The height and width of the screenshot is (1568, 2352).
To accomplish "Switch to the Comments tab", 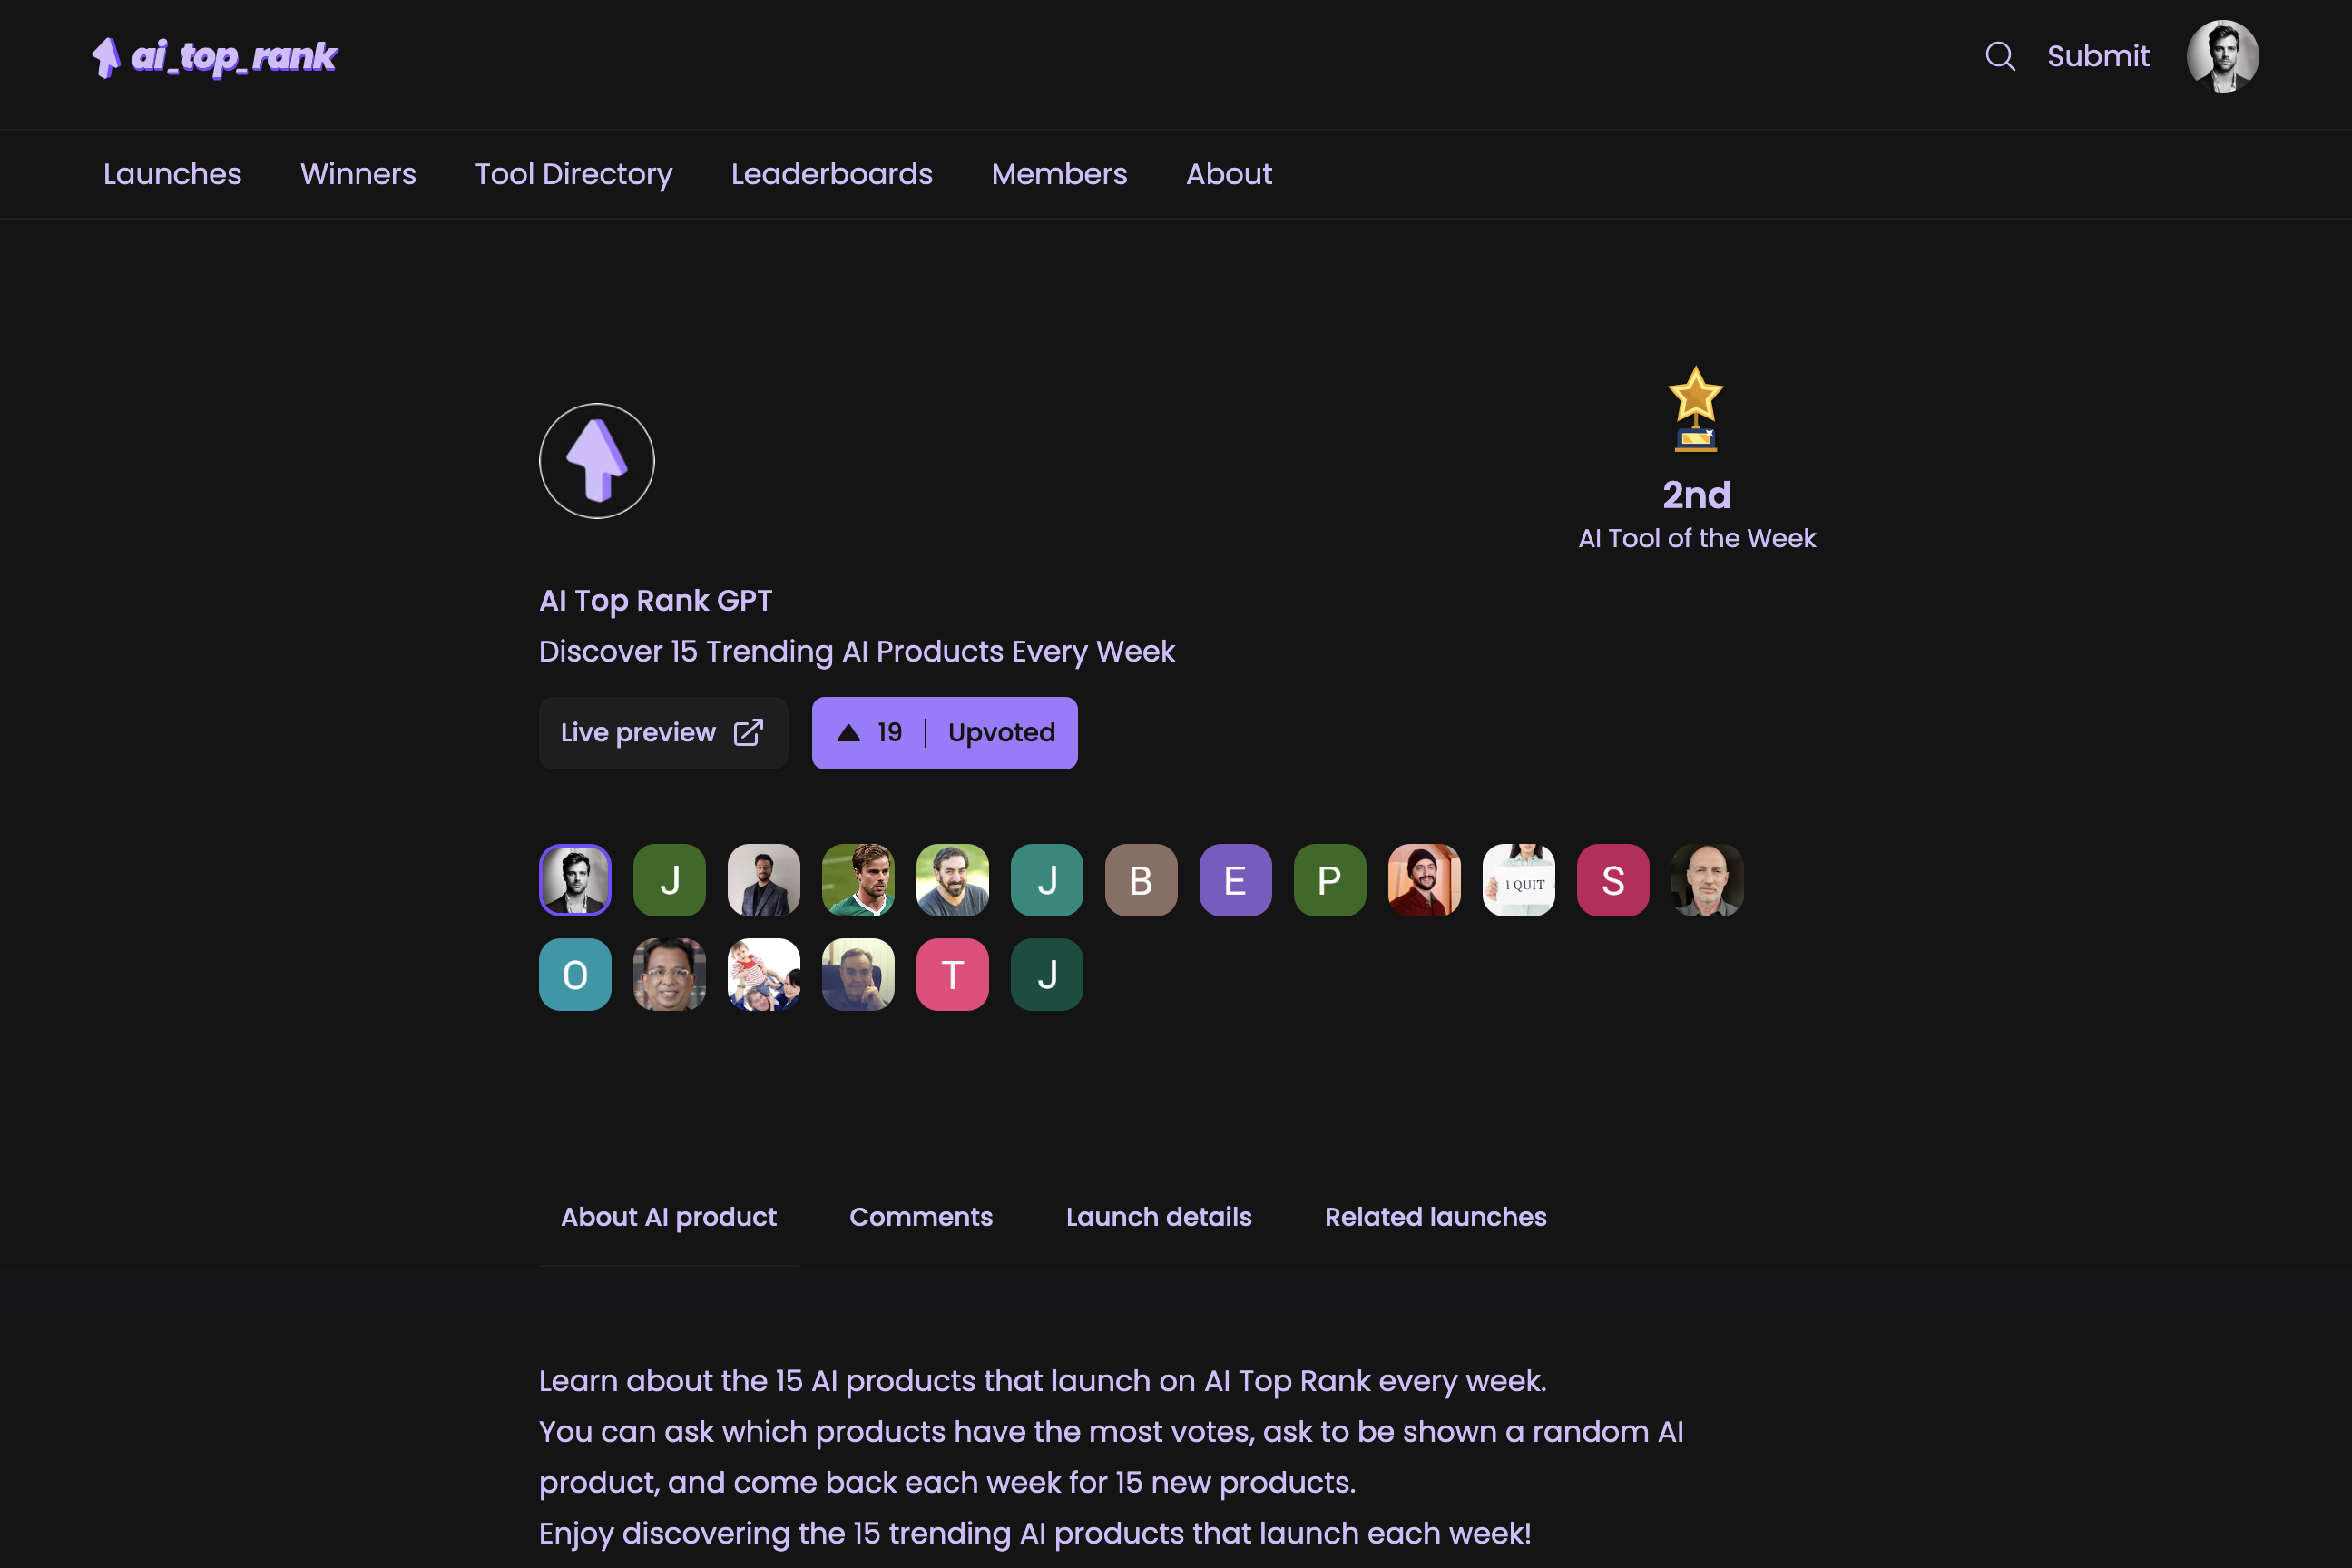I will [x=921, y=1217].
